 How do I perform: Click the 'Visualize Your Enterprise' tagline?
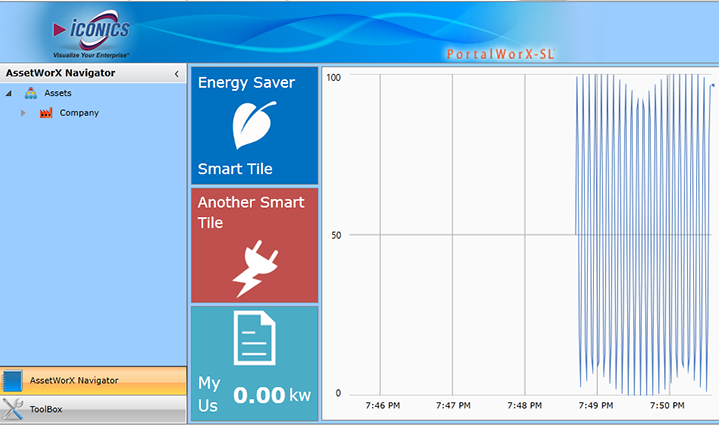pos(91,55)
